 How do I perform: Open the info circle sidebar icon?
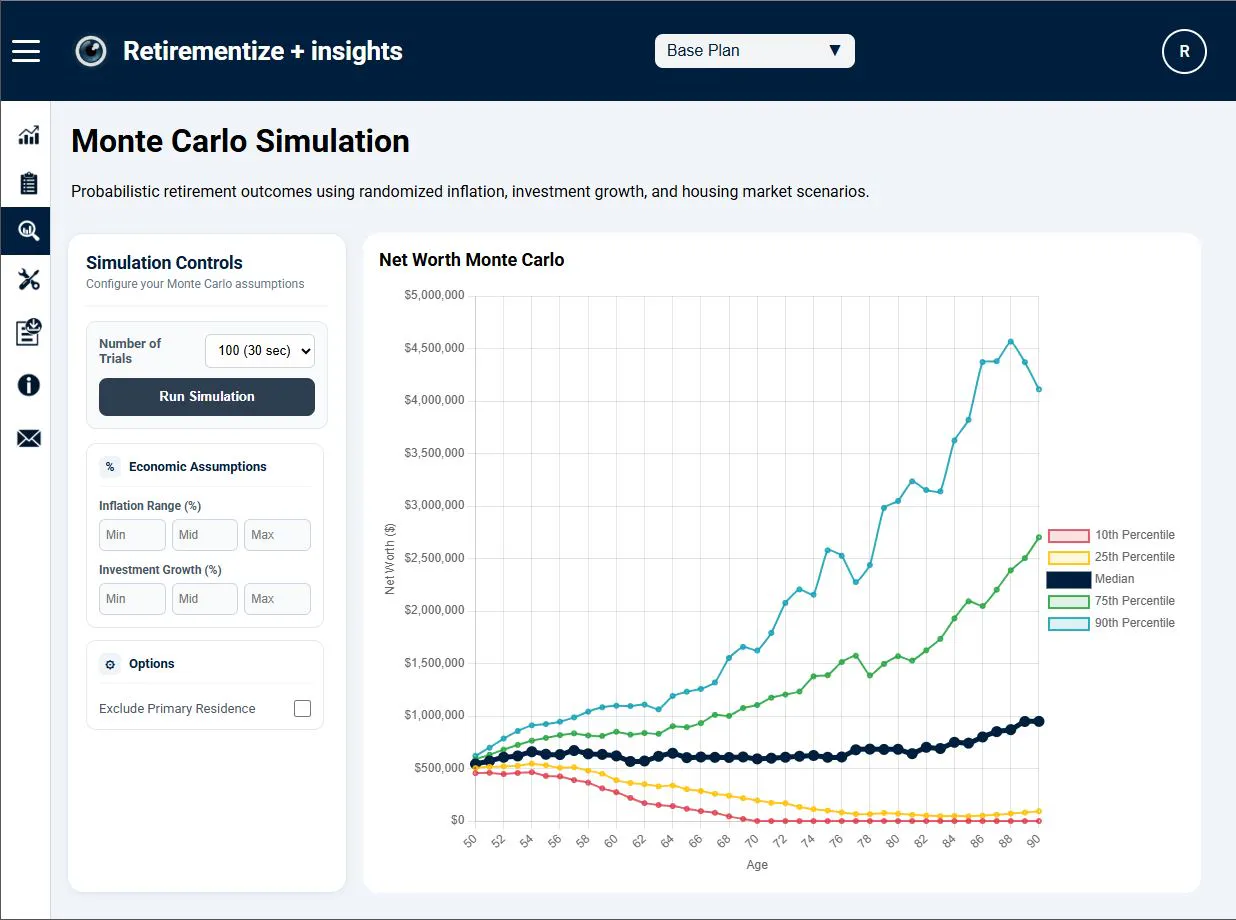29,385
